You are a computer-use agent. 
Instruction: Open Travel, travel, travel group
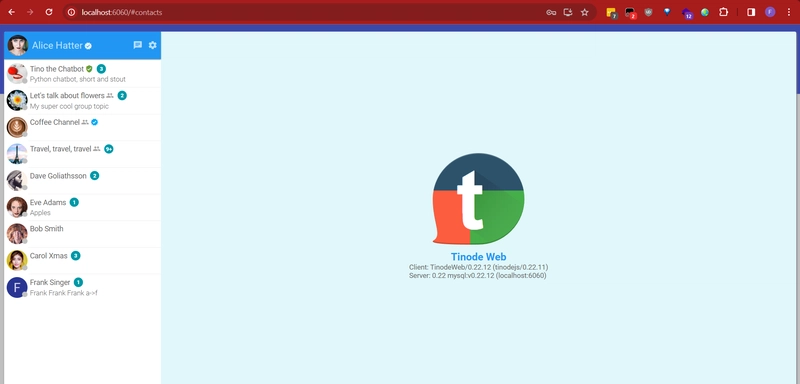83,154
